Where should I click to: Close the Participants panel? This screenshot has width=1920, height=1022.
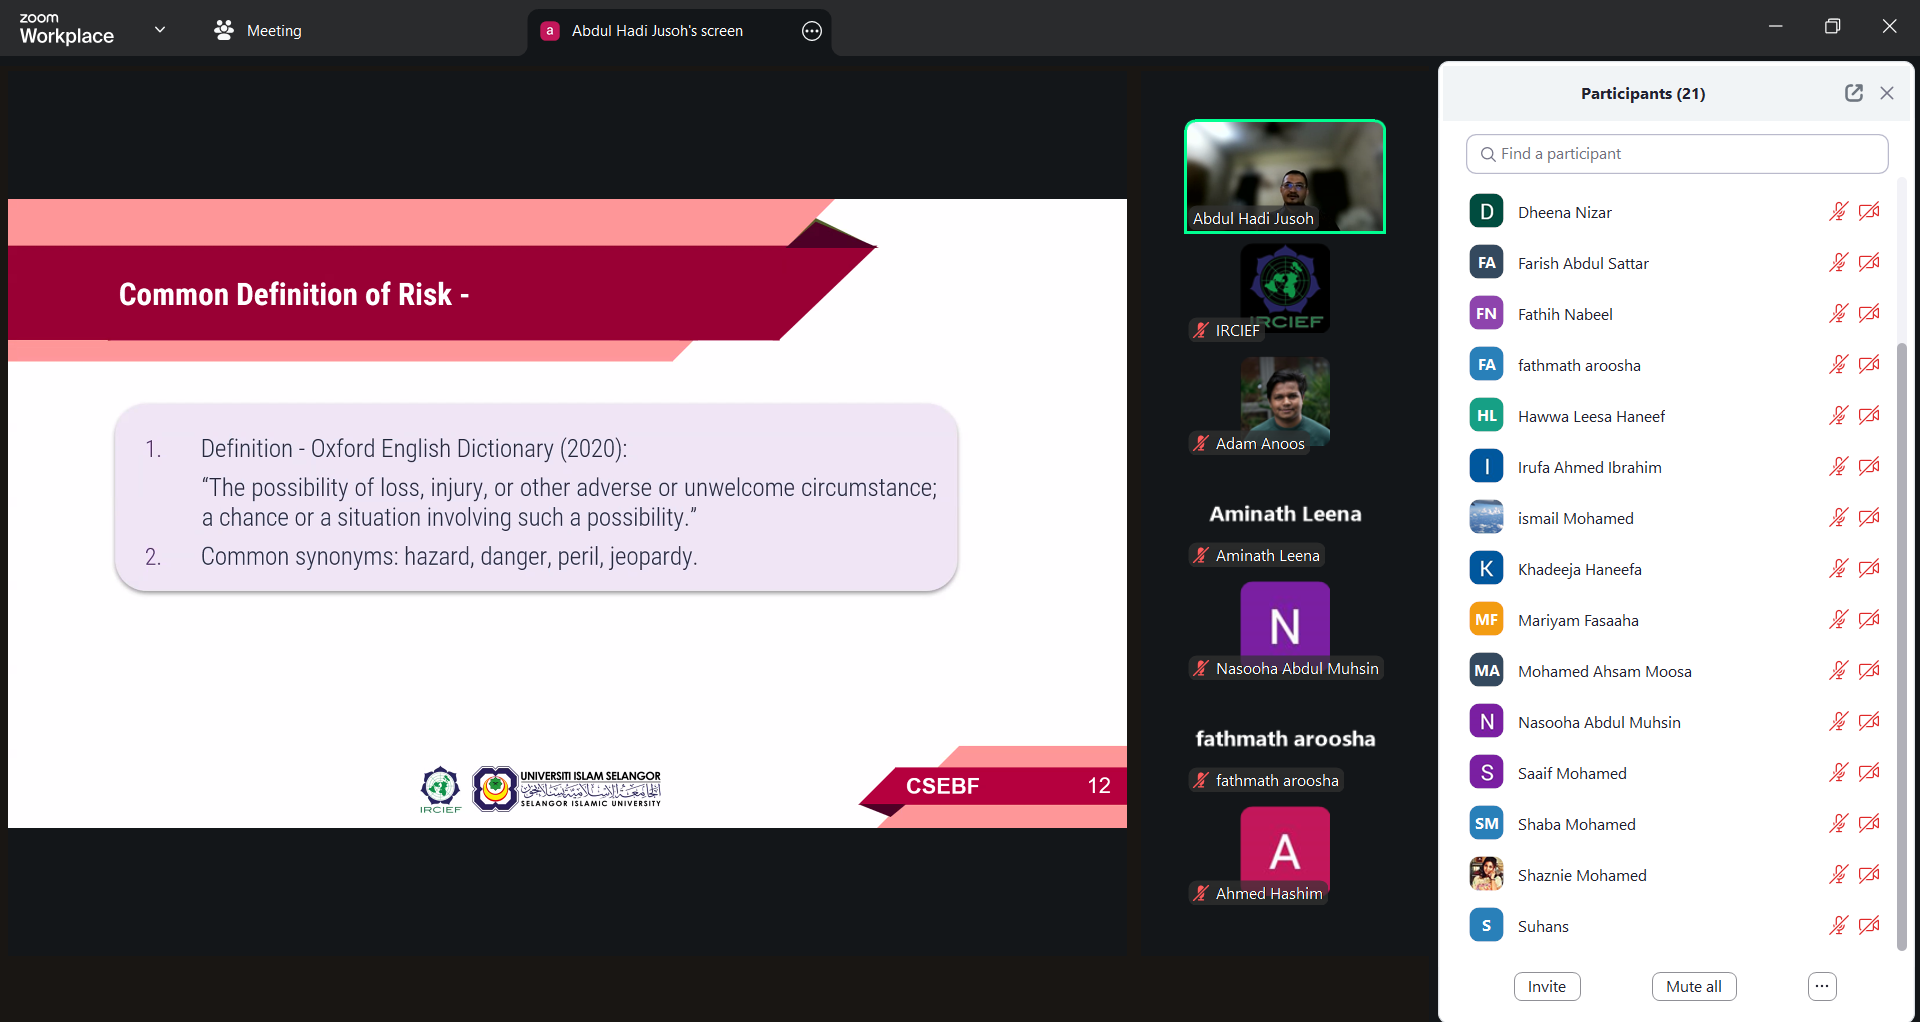click(x=1887, y=93)
